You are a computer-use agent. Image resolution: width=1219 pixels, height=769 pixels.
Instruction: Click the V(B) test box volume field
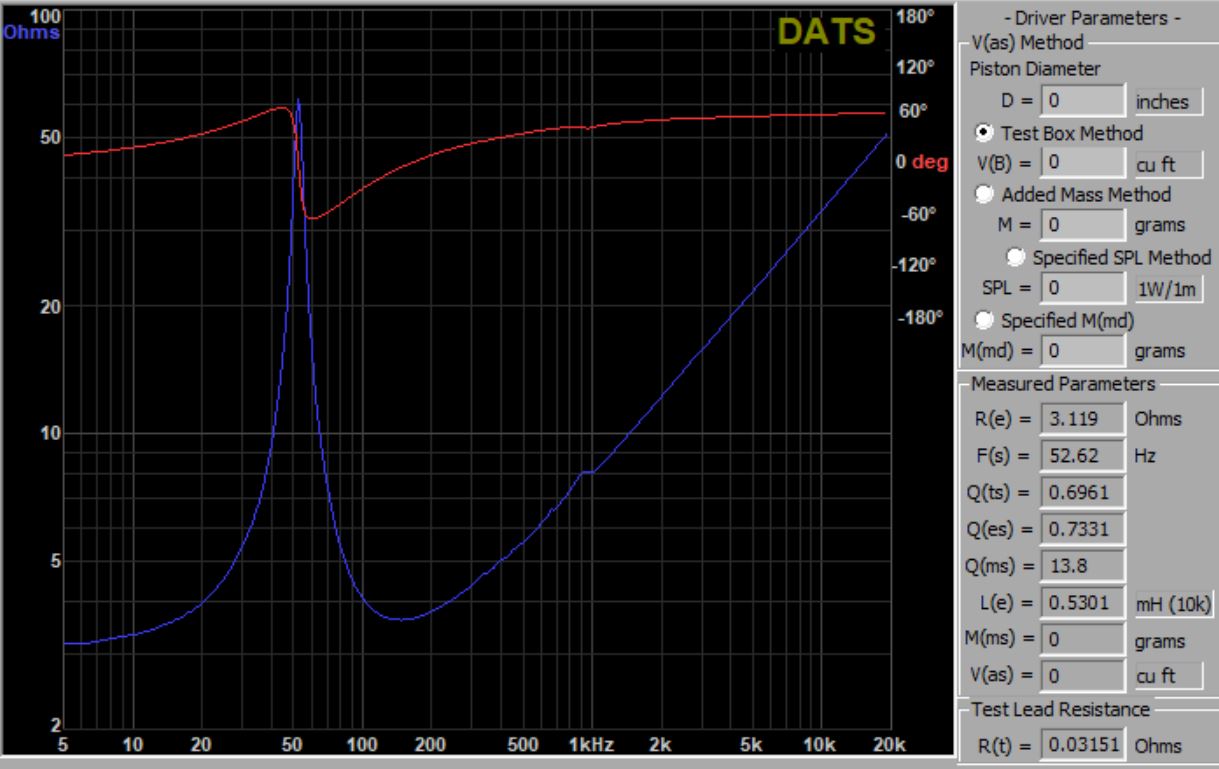coord(1083,162)
